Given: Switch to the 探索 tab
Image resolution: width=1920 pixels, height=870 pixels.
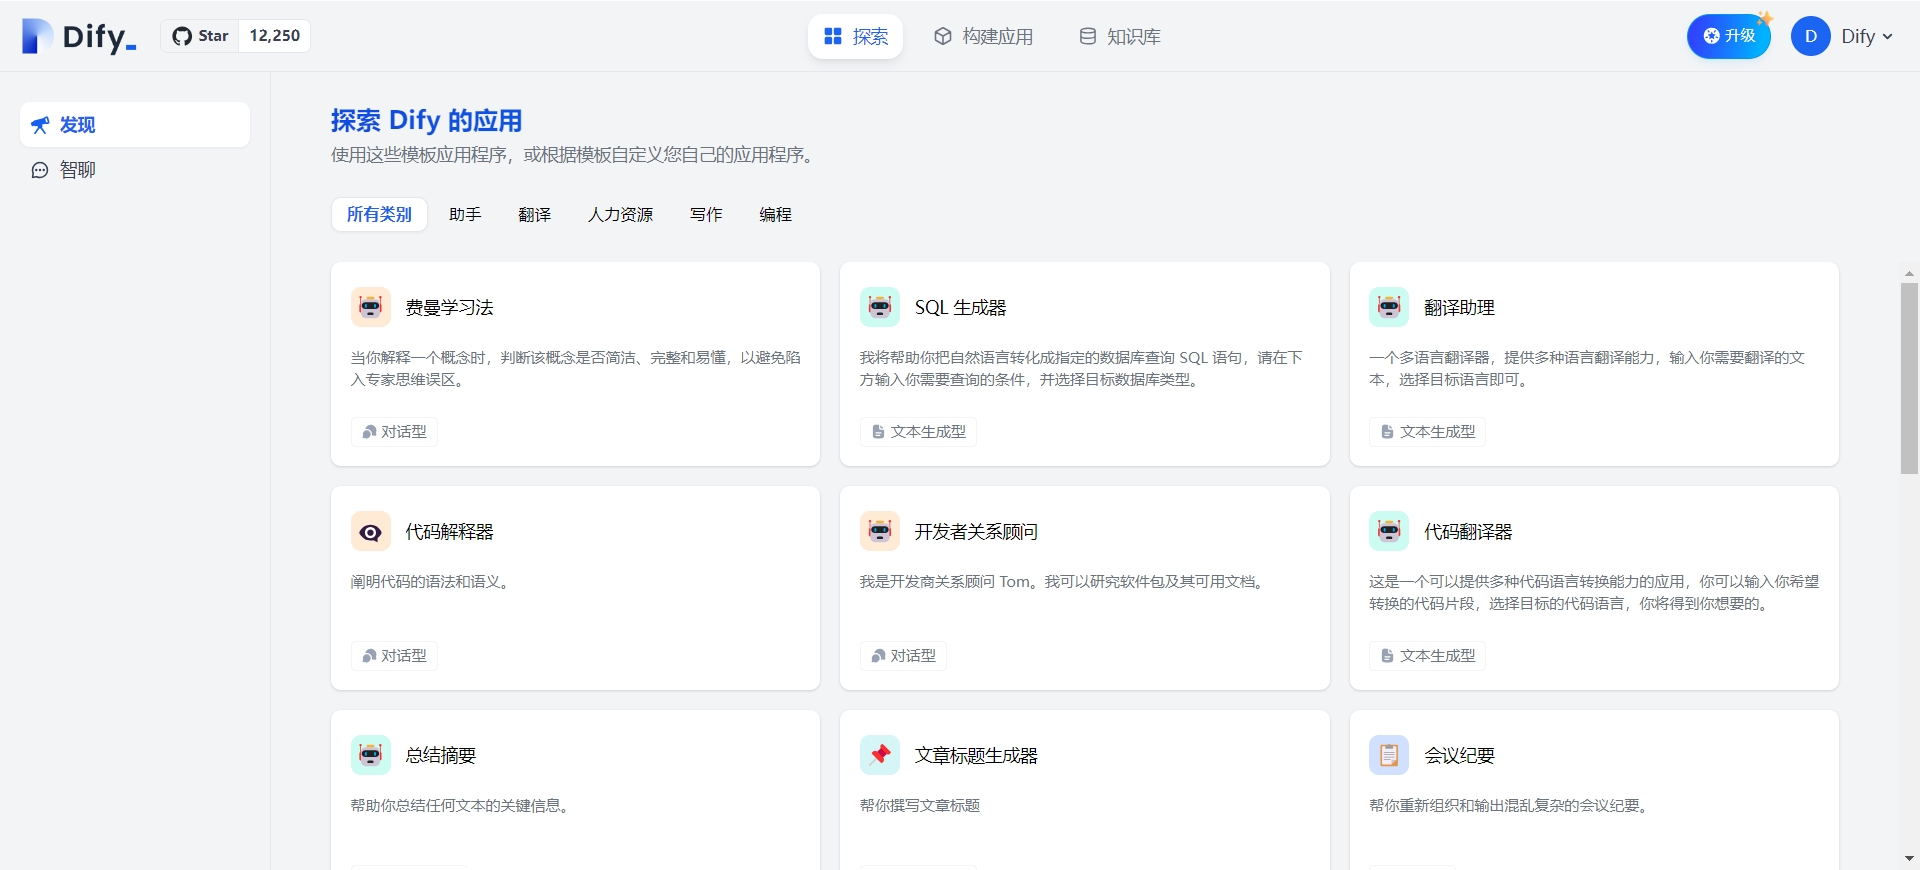Looking at the screenshot, I should pos(856,37).
